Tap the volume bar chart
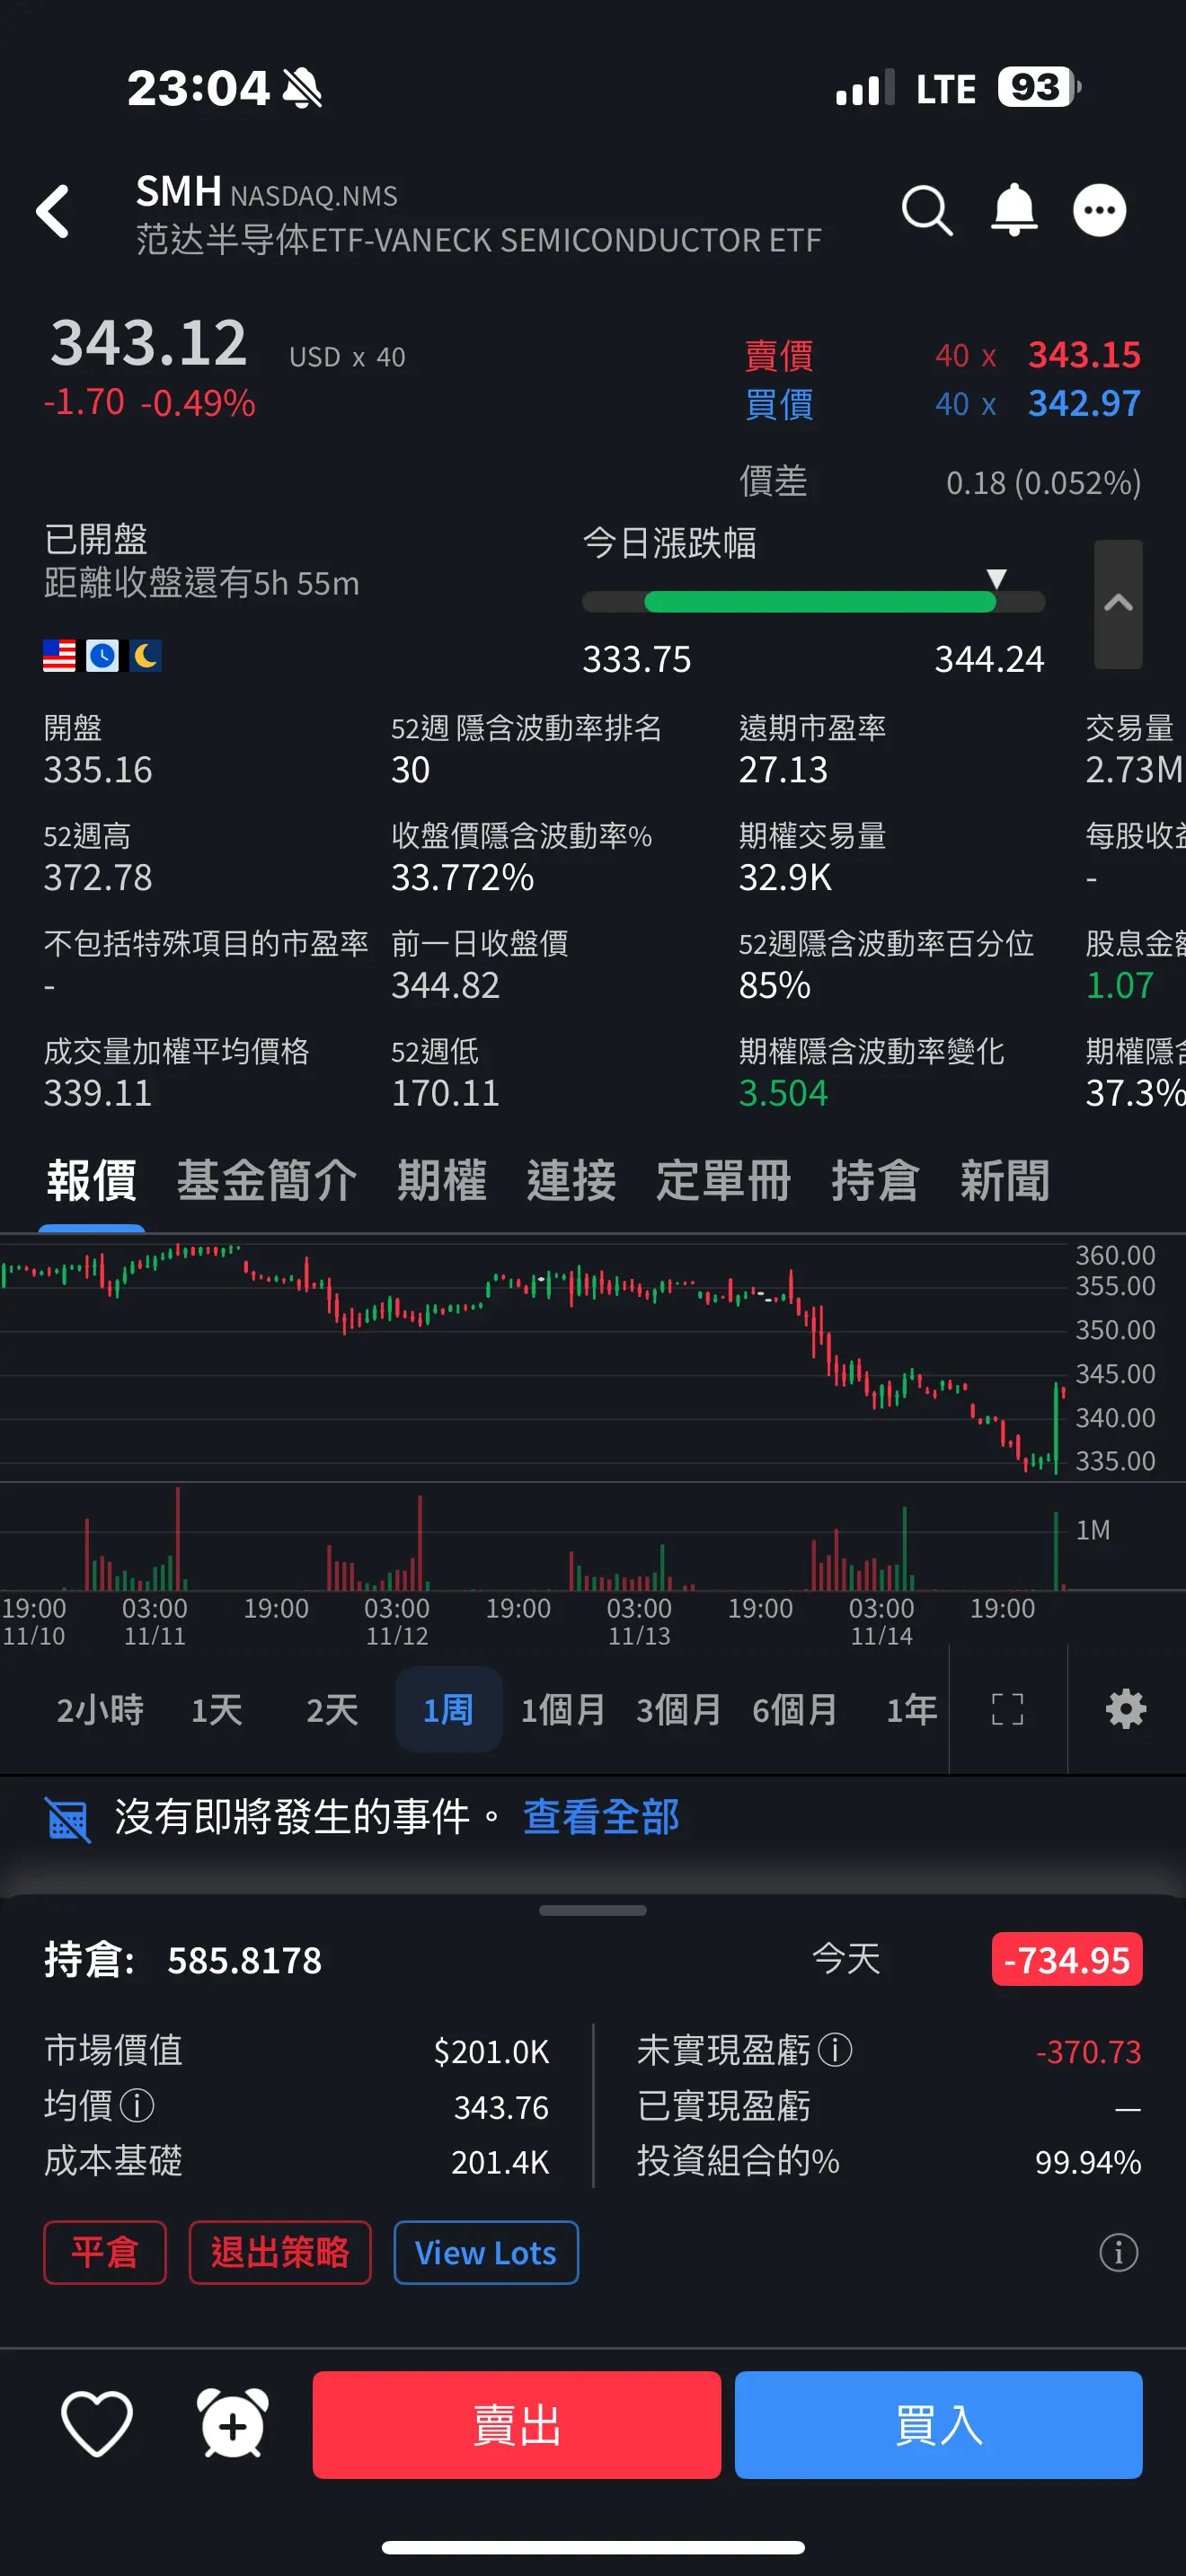This screenshot has width=1186, height=2576. pos(533,1538)
